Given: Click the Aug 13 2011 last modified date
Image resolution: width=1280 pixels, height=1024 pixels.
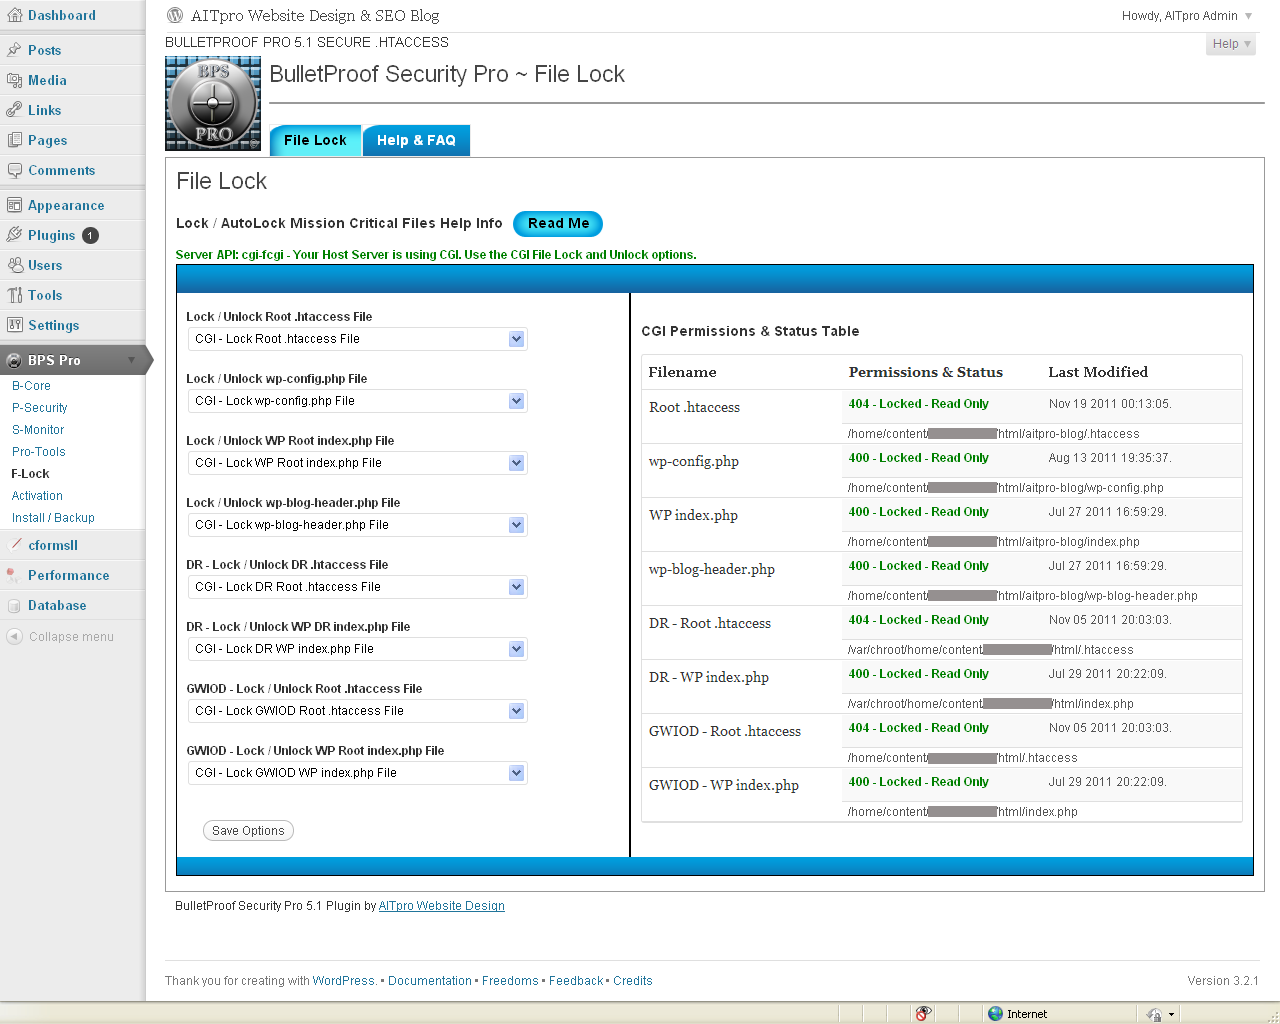Looking at the screenshot, I should tap(1110, 458).
